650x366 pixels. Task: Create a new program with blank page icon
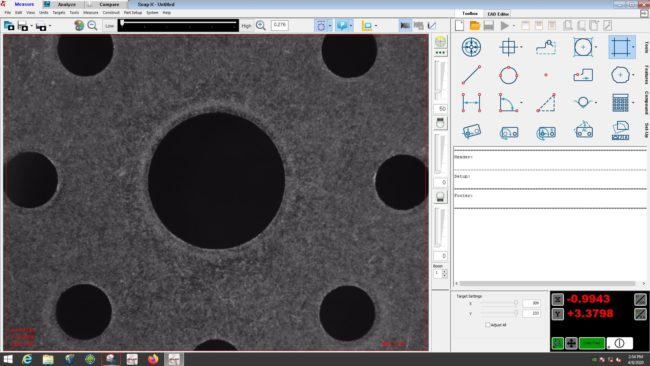pyautogui.click(x=459, y=26)
